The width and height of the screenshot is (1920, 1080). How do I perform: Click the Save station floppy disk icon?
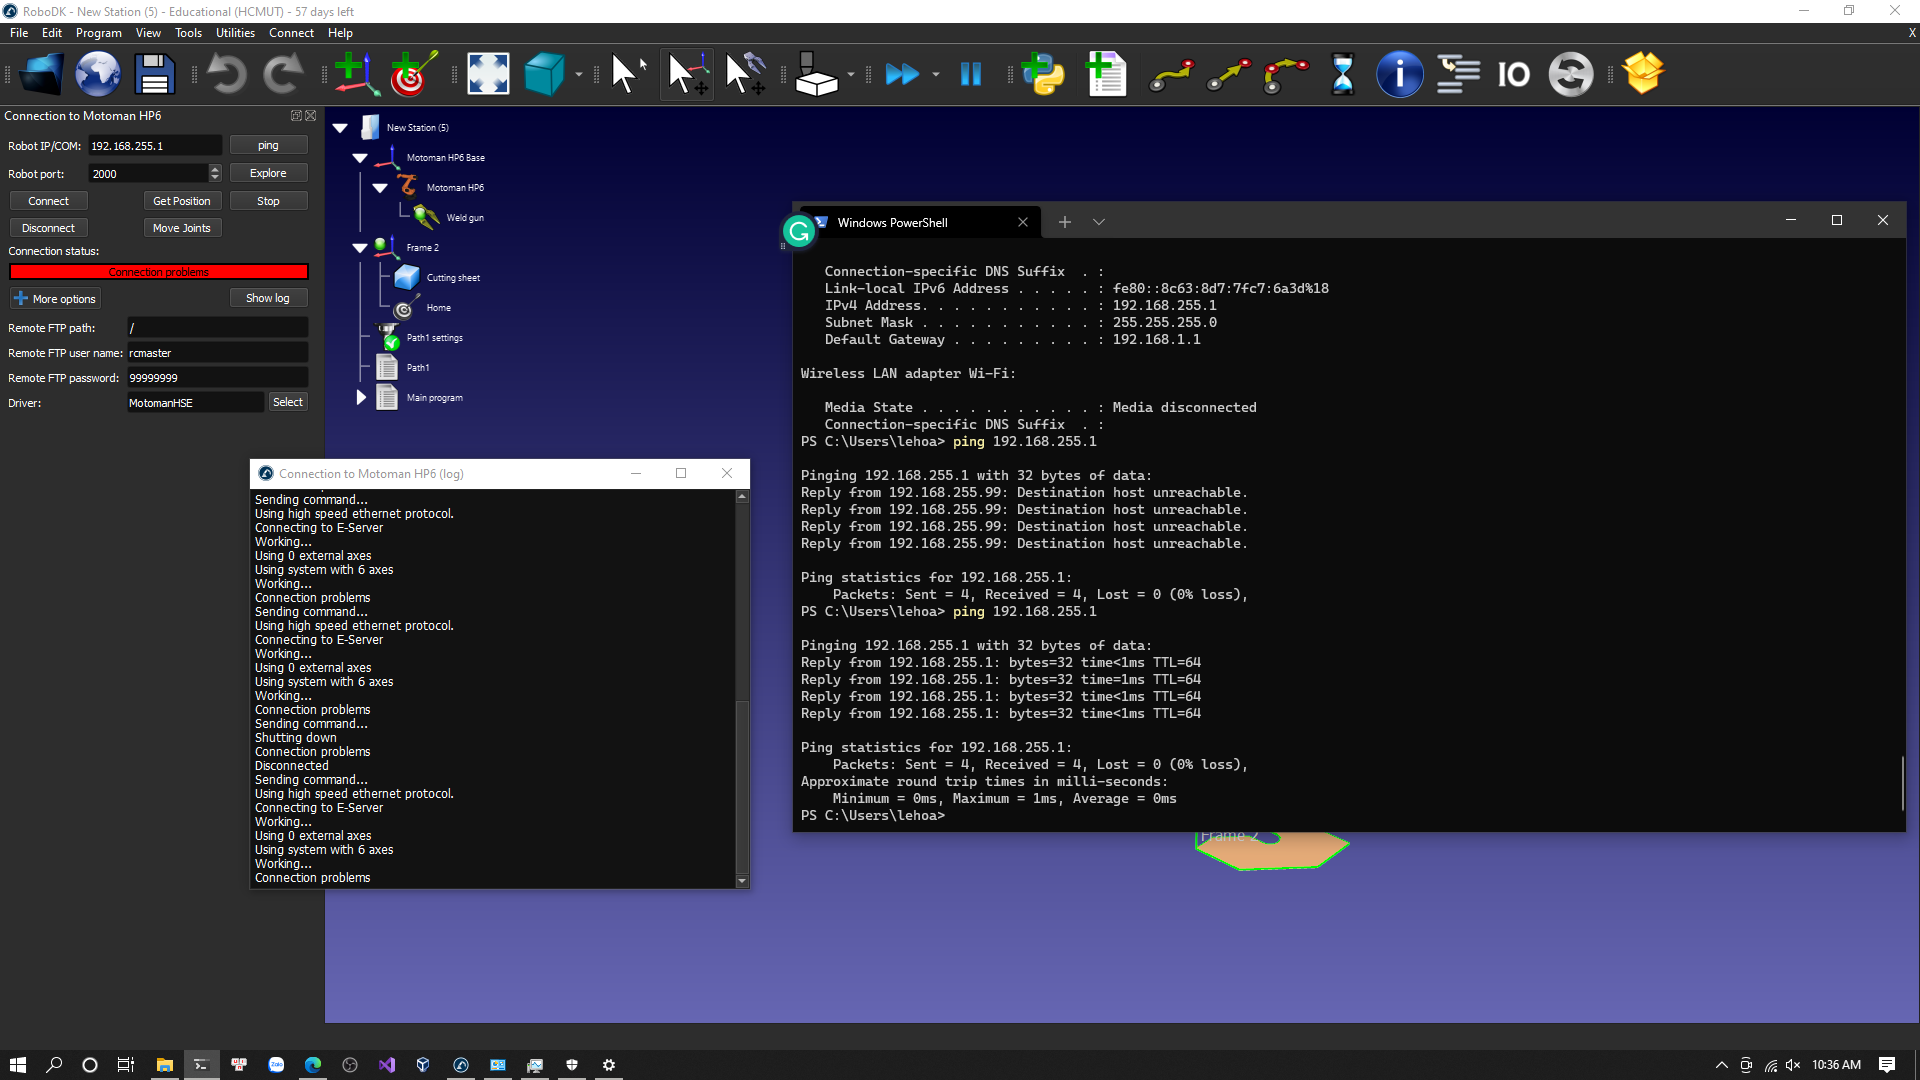pos(155,74)
